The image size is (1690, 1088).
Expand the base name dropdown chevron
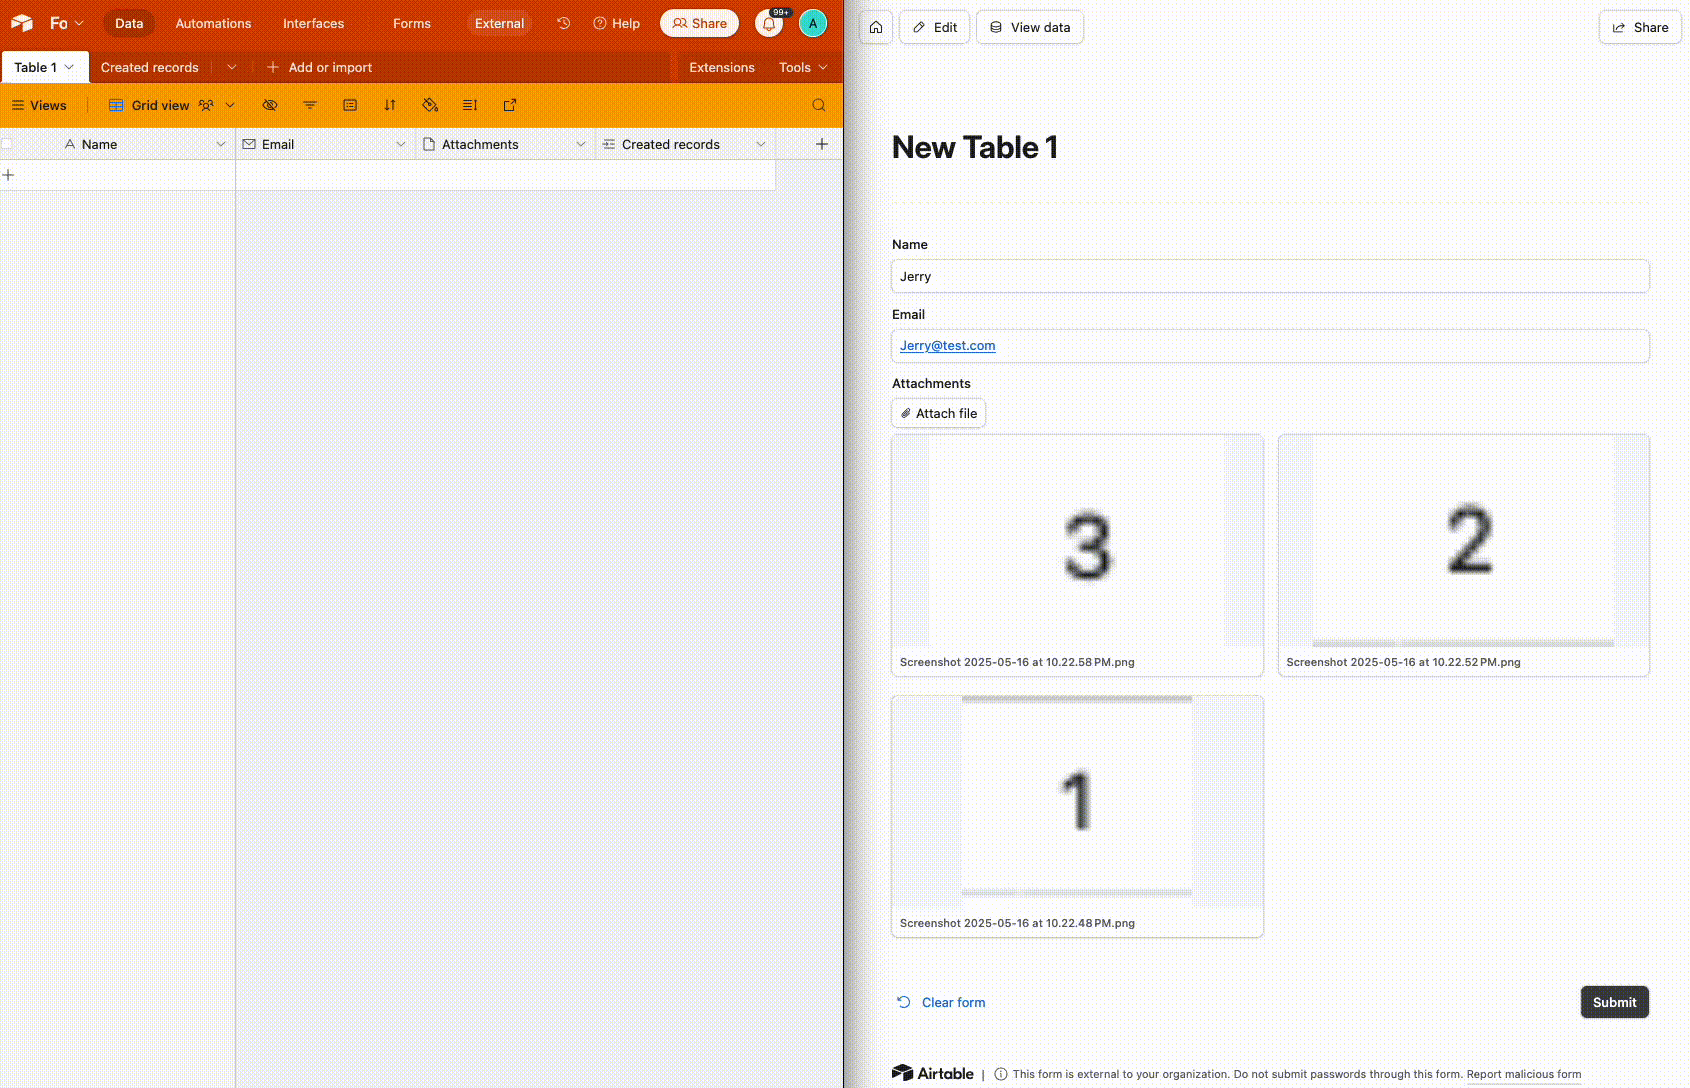[79, 23]
